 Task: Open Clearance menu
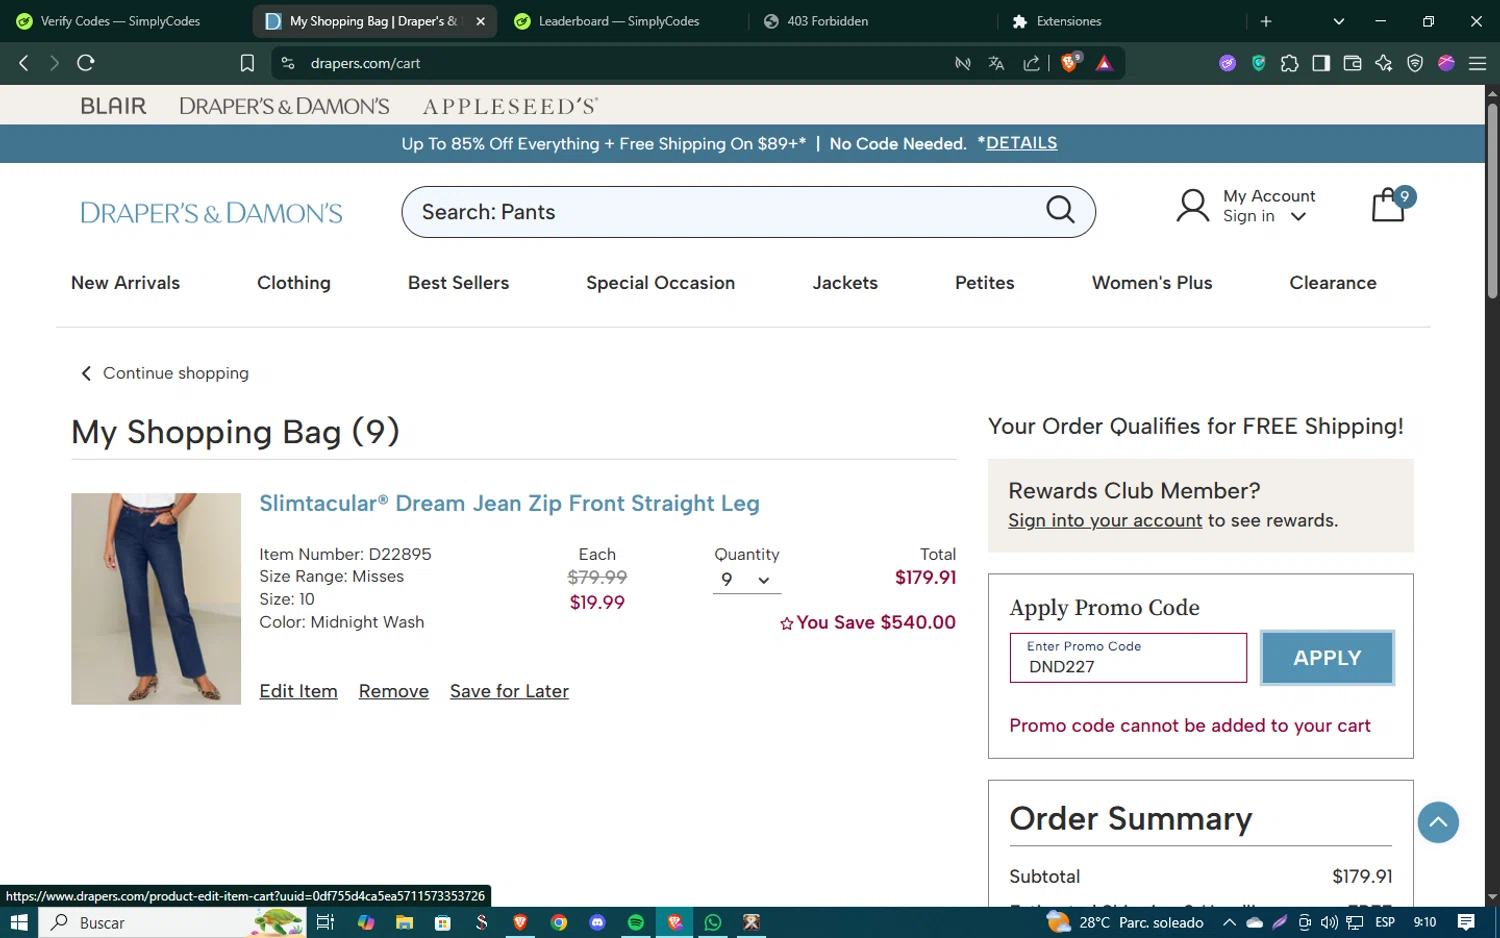coord(1333,283)
